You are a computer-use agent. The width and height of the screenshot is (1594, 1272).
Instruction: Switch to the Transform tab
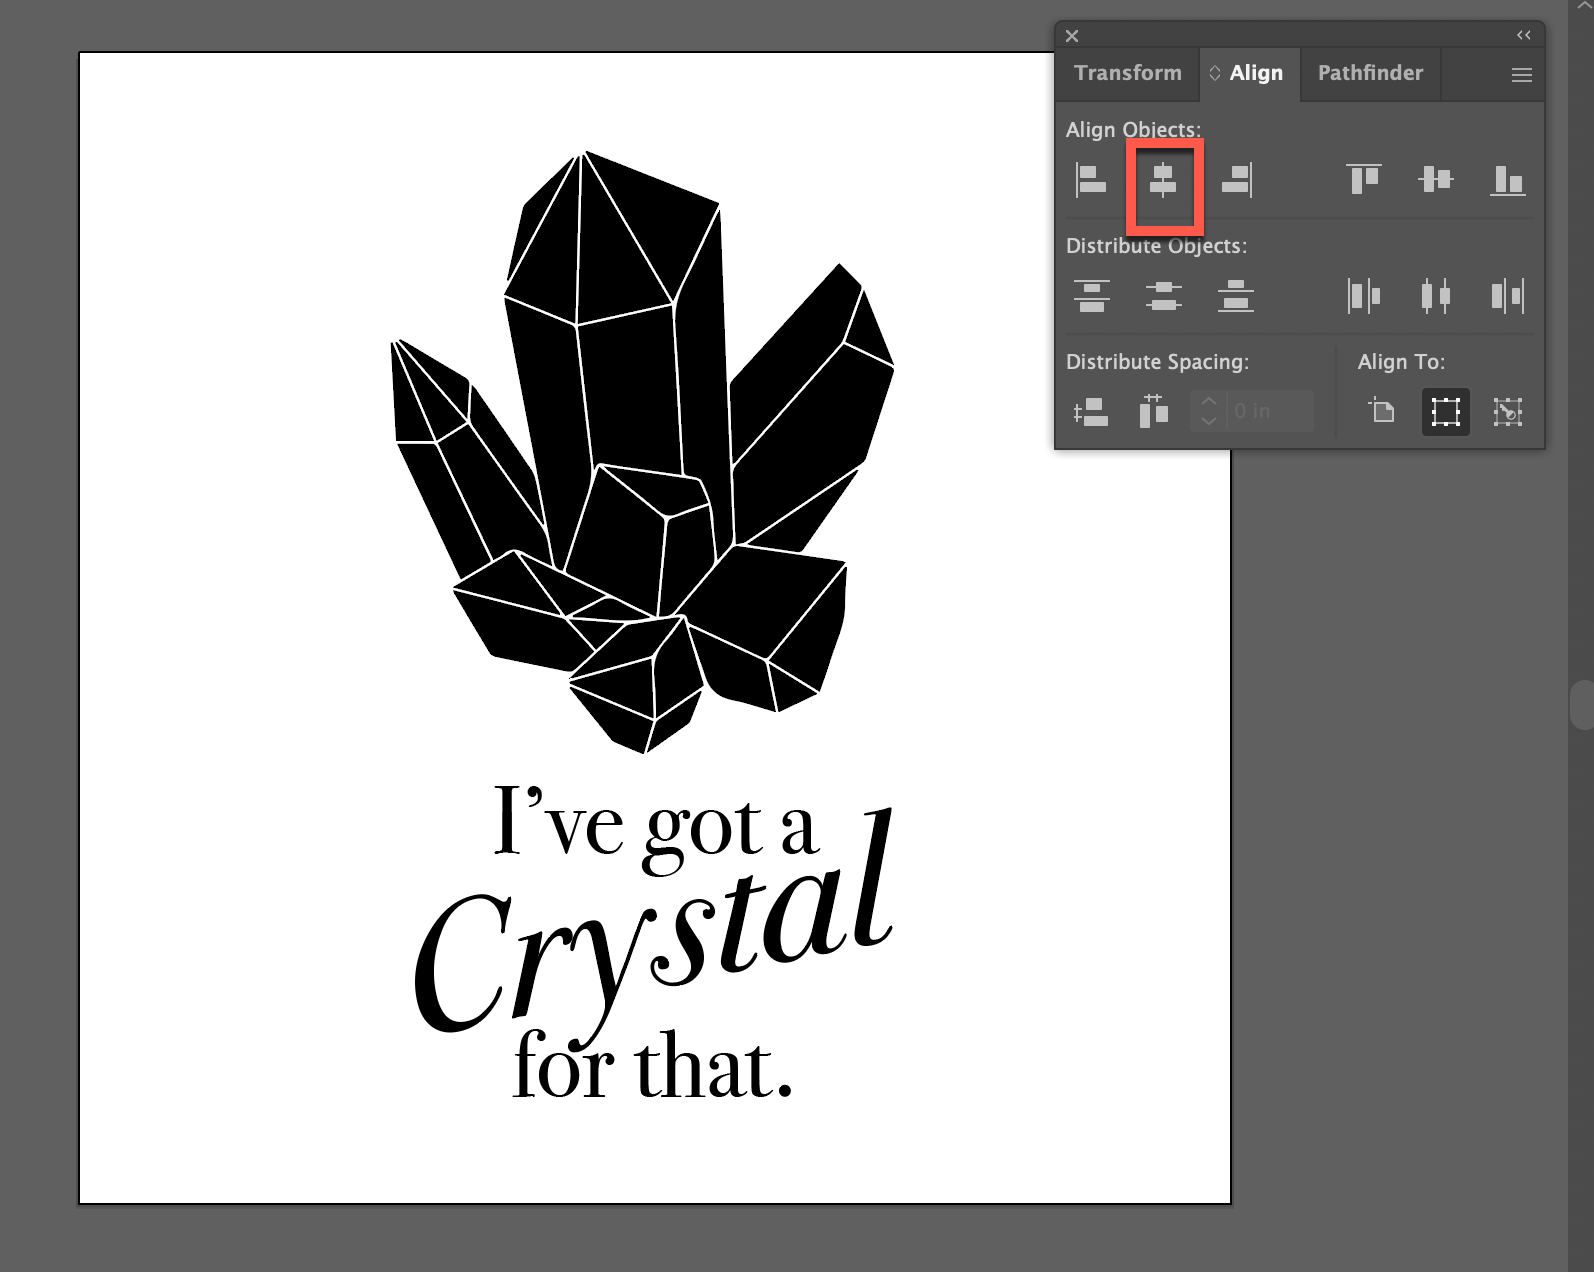(1127, 73)
